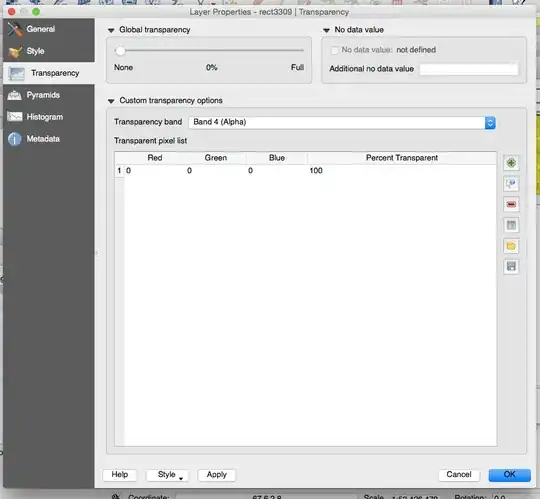The image size is (540, 499).
Task: Click the Apply button
Action: click(217, 475)
